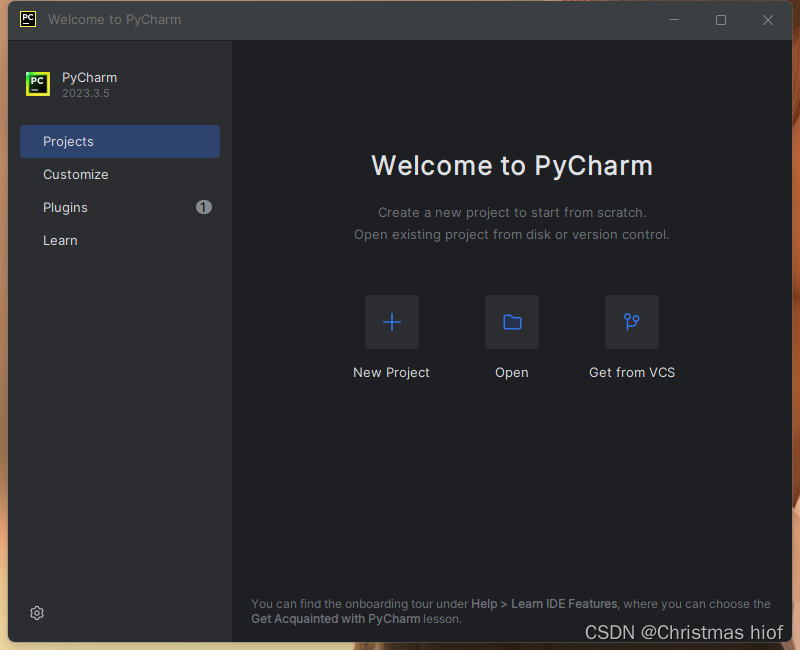
Task: Click the Get from VCS branch icon
Action: [632, 322]
